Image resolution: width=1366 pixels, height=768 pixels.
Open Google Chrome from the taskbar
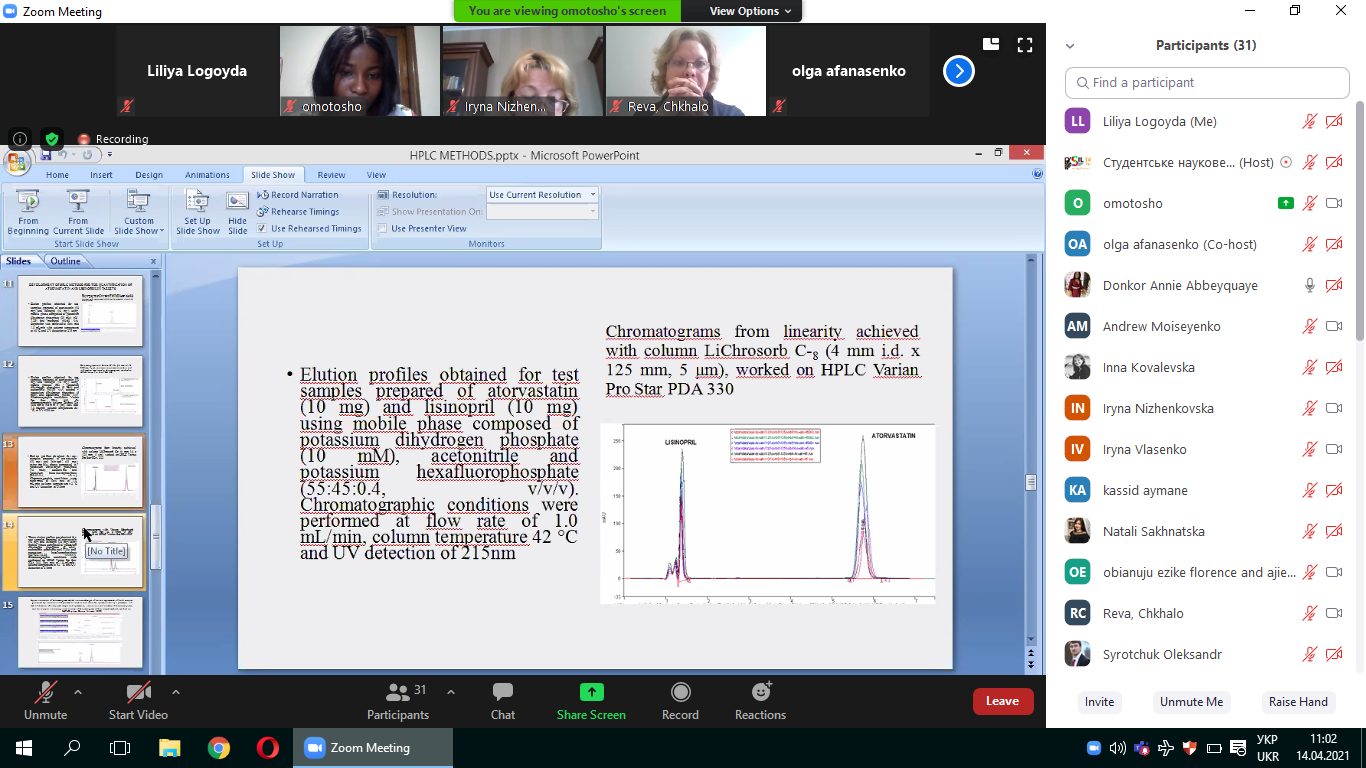coord(219,748)
